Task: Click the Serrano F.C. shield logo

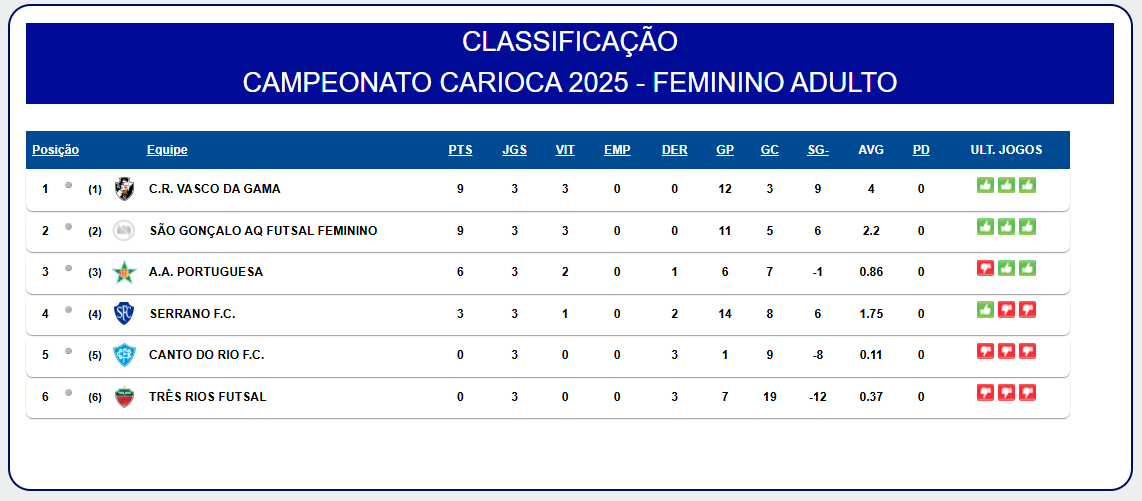Action: point(124,314)
